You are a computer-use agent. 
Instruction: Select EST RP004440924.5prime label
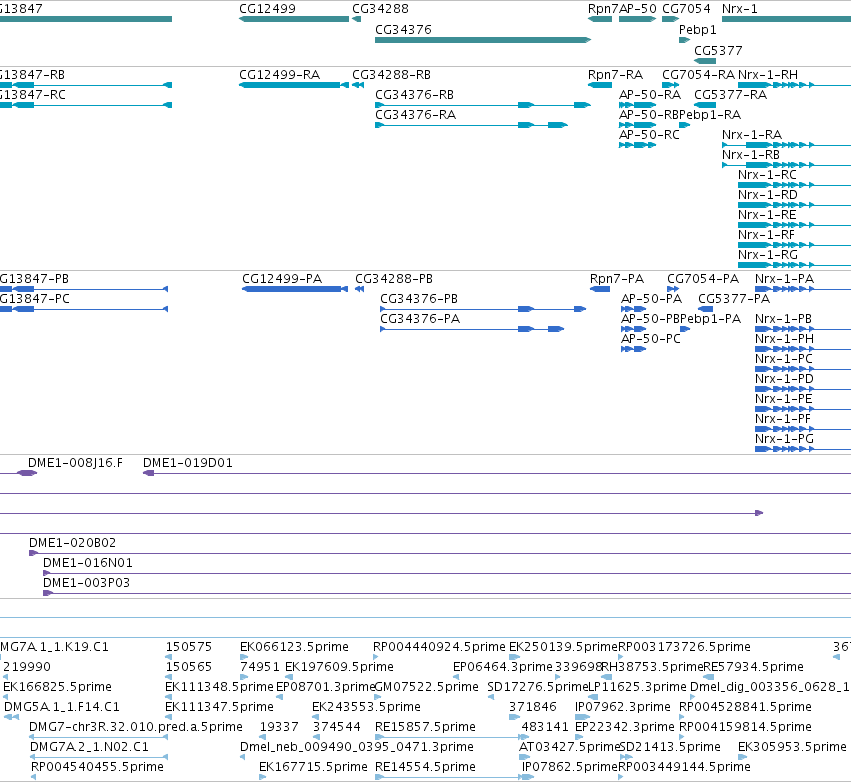pyautogui.click(x=439, y=647)
